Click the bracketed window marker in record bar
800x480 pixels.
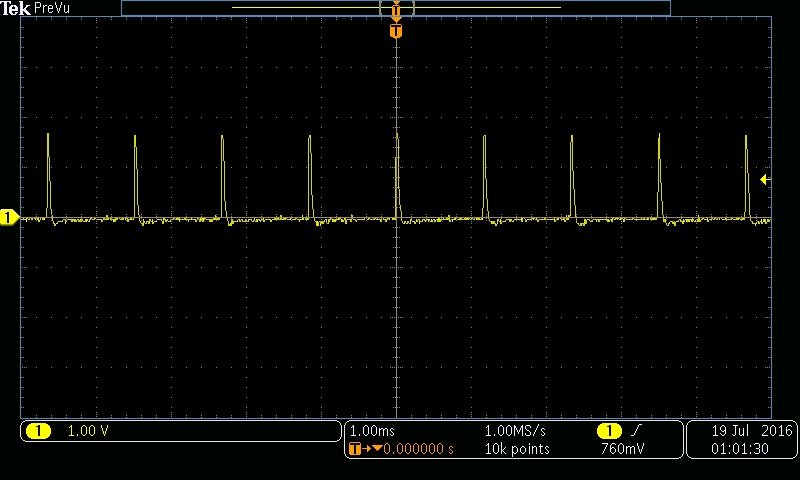[396, 8]
